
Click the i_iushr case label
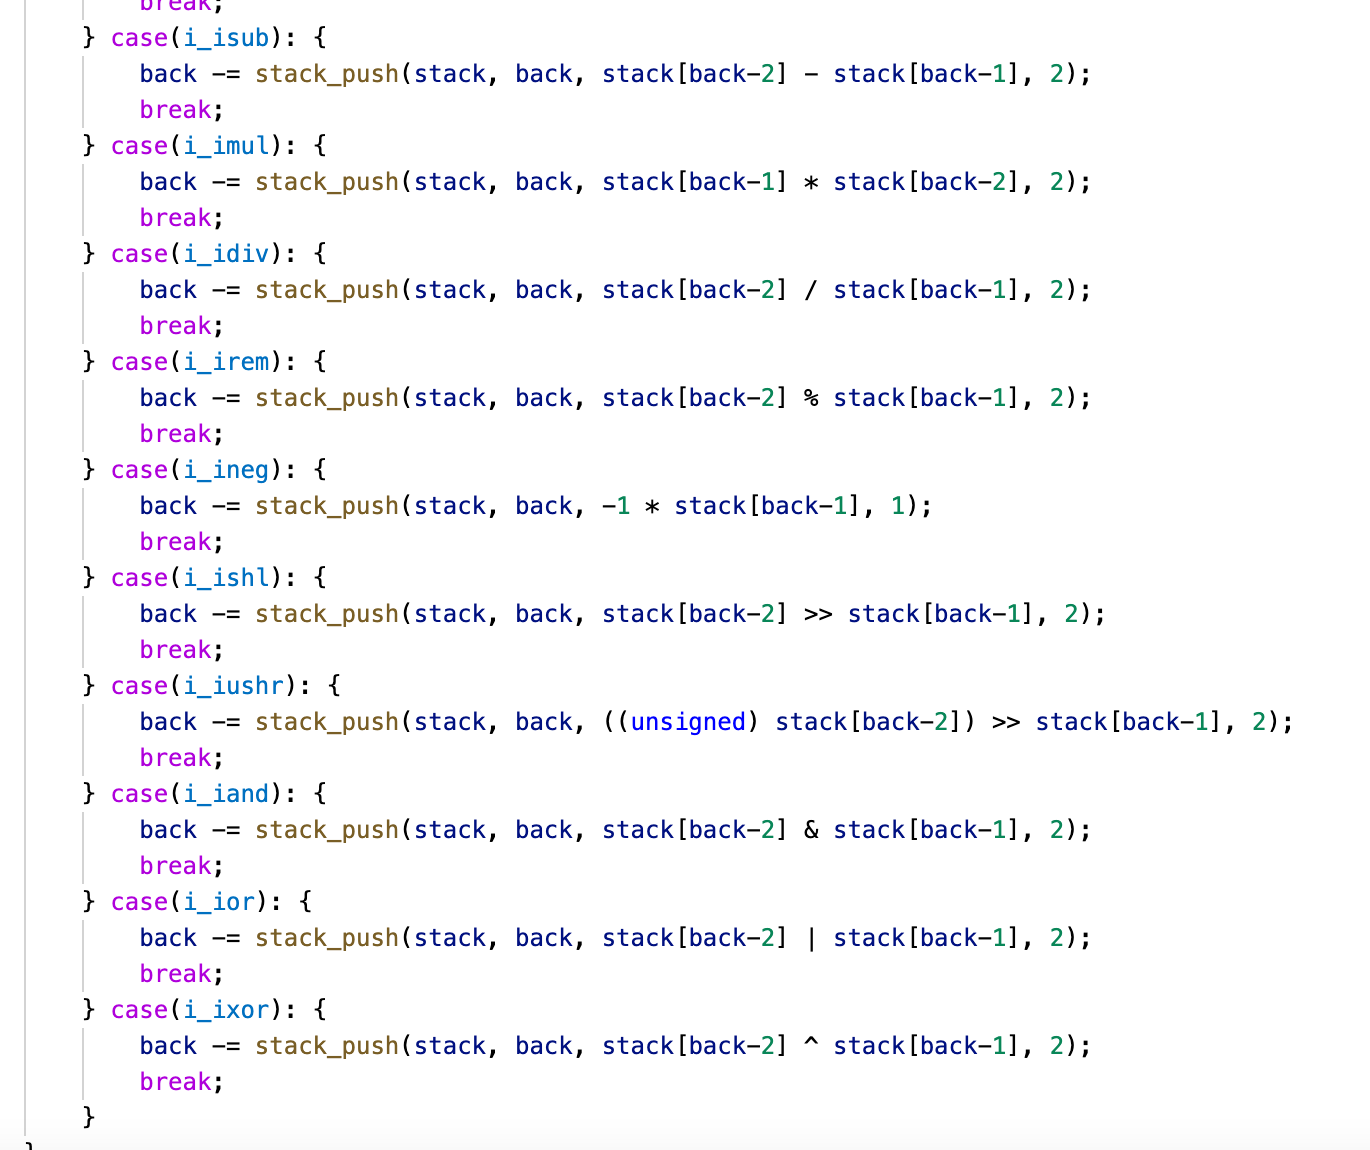coord(234,686)
